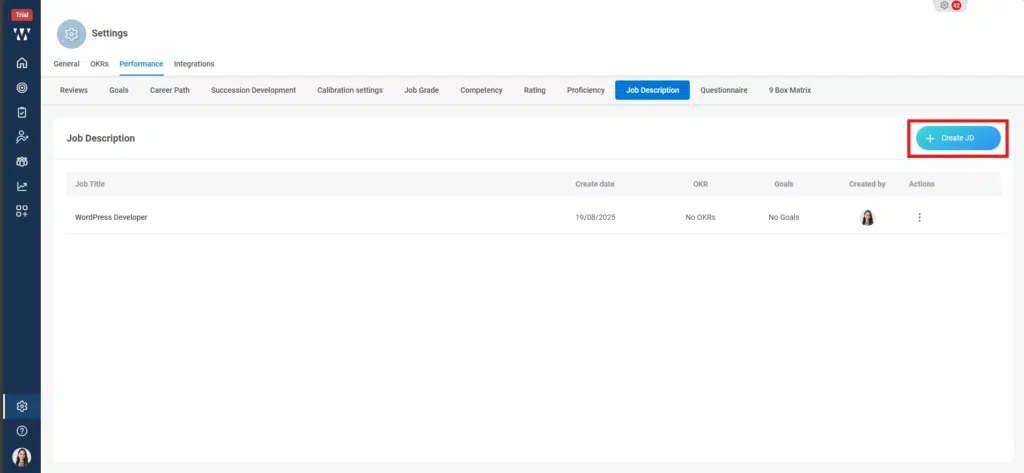Image resolution: width=1024 pixels, height=473 pixels.
Task: Click the Job Description panel heading
Action: [x=101, y=139]
